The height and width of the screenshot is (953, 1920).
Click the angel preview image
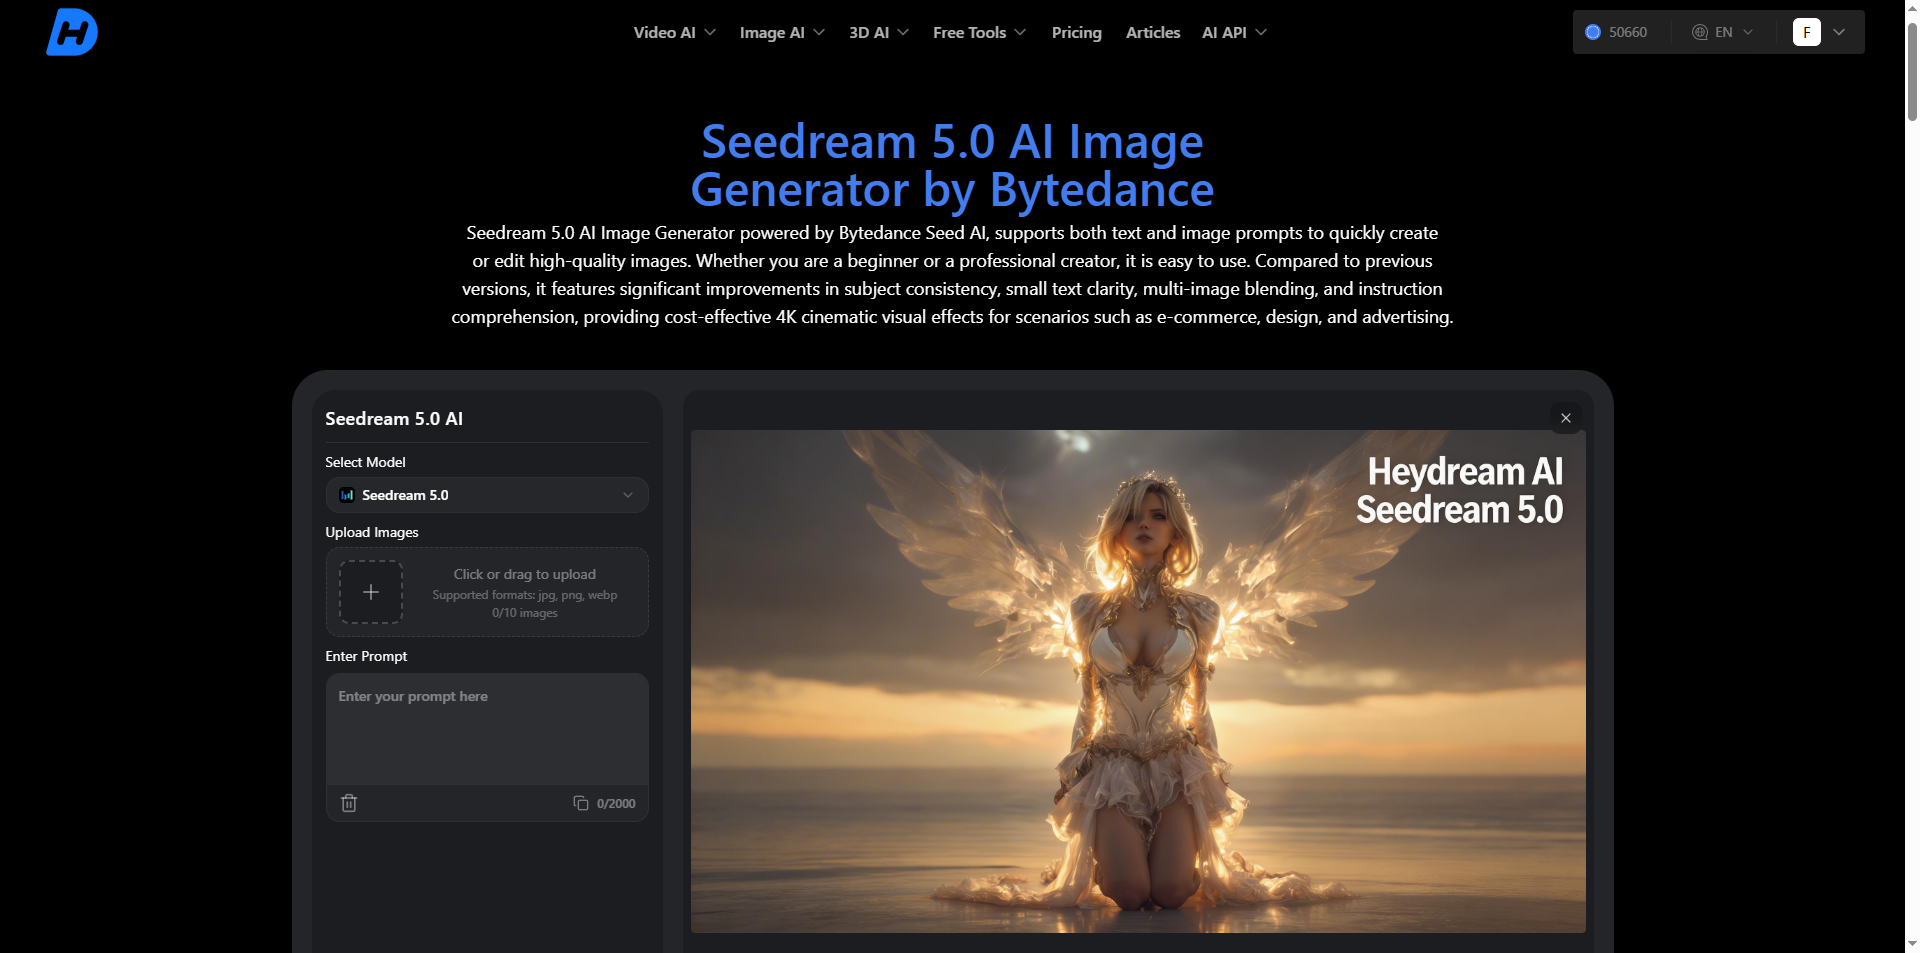coord(1138,680)
